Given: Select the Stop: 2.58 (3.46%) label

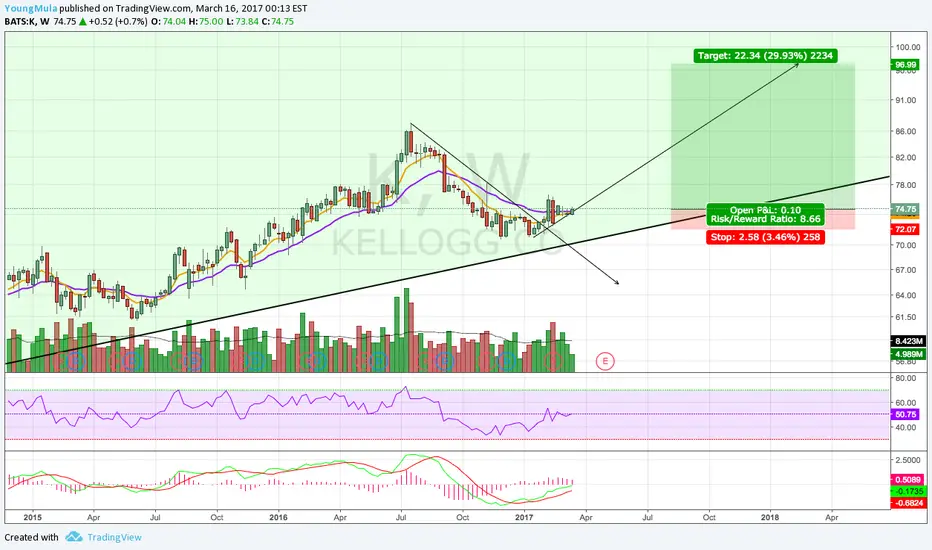Looking at the screenshot, I should pyautogui.click(x=765, y=237).
